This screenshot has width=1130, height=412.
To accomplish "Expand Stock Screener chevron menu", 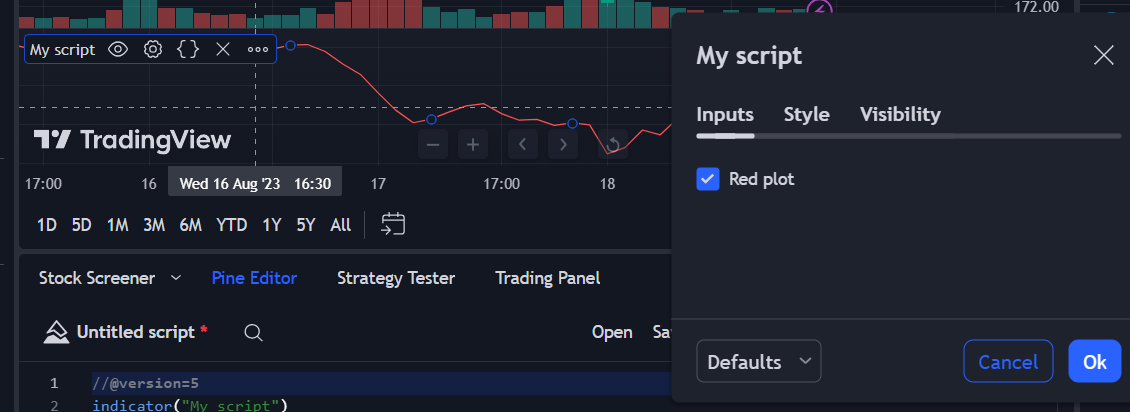I will coord(177,278).
